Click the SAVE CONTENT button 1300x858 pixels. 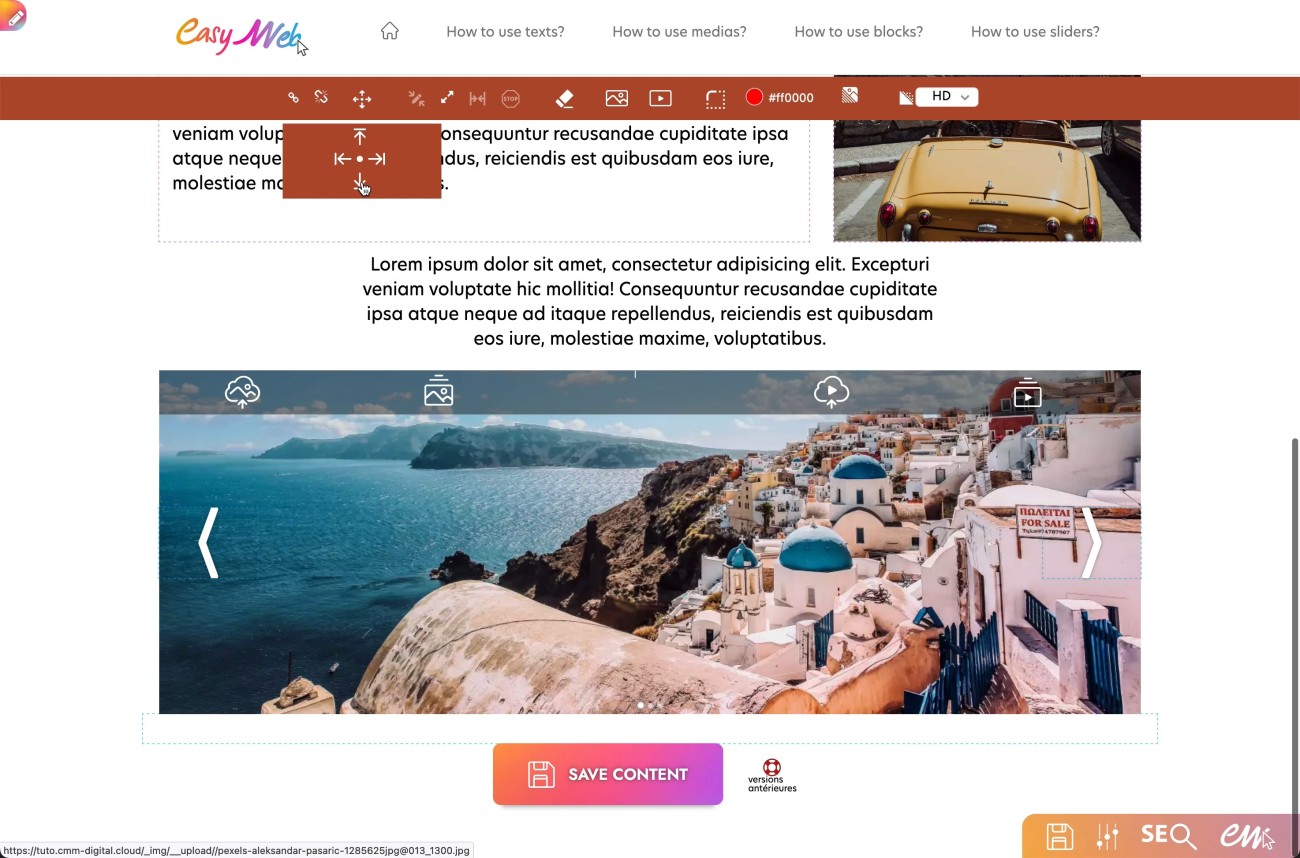607,774
